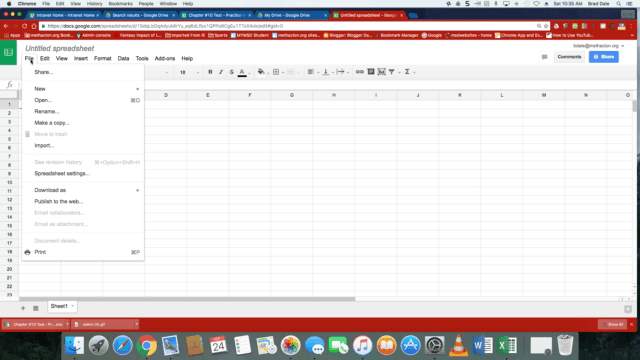
Task: Switch to the My Drive browser tab
Action: coord(291,15)
